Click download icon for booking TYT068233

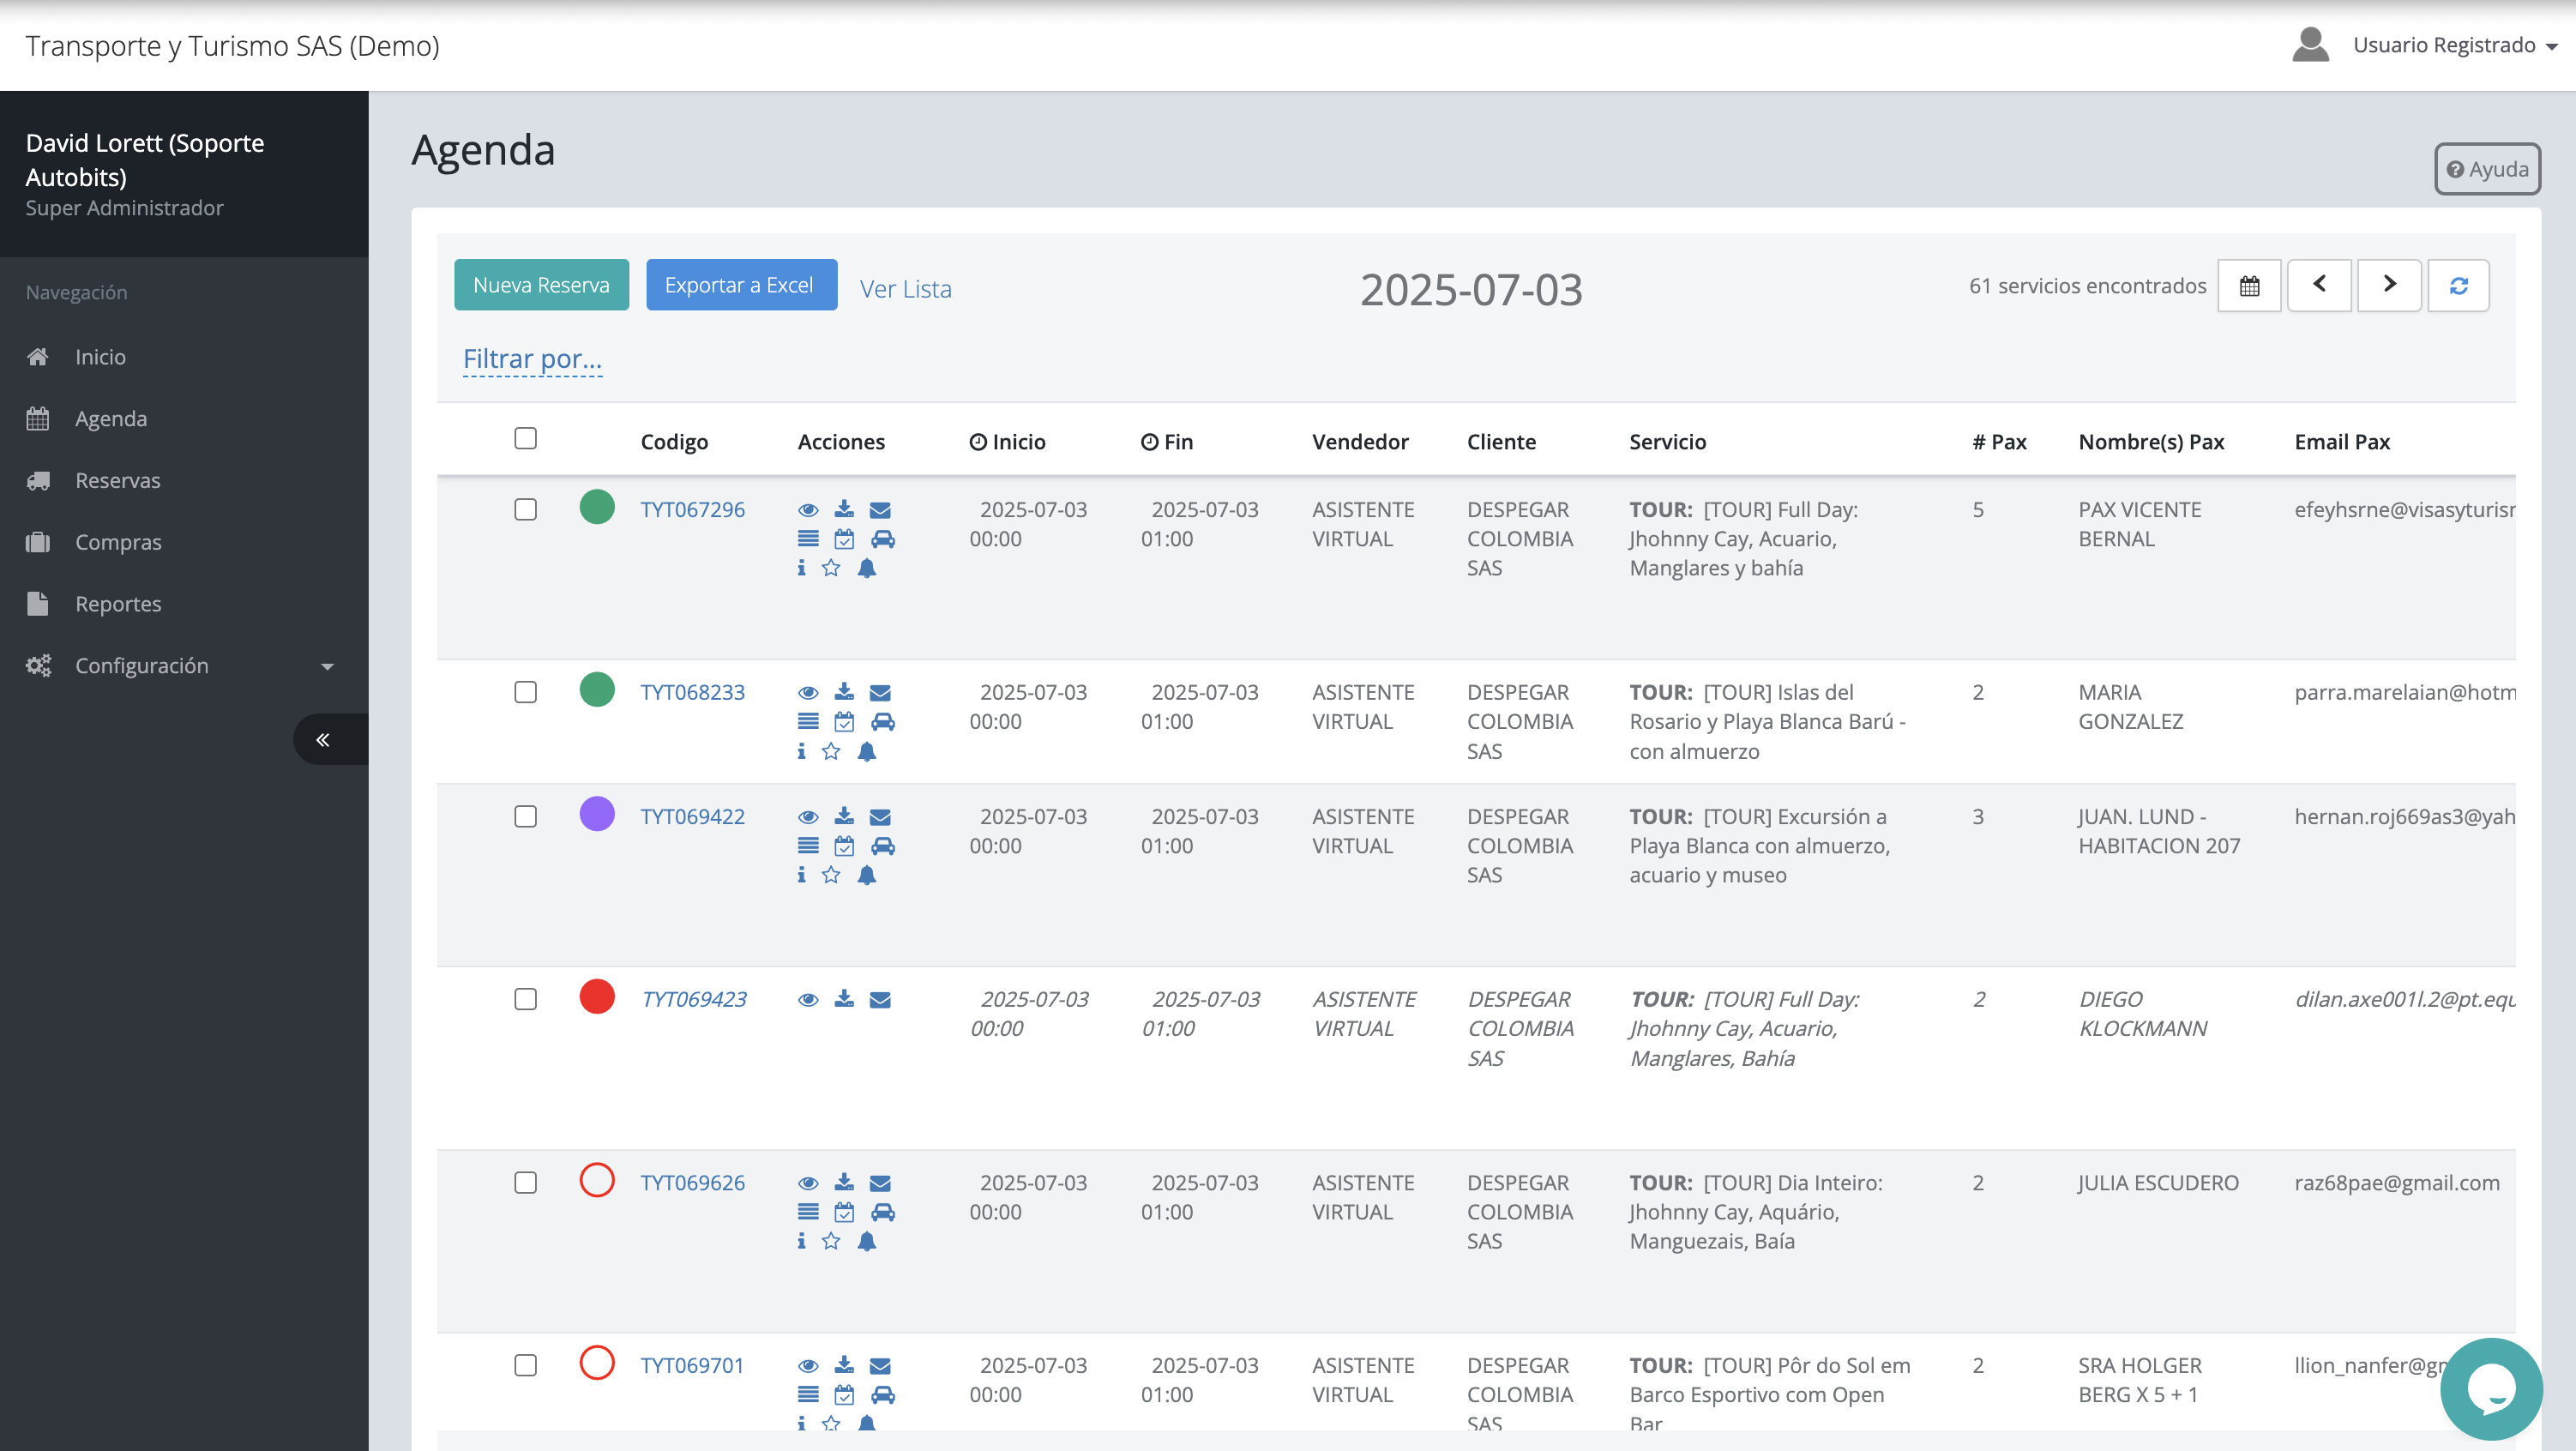click(x=844, y=692)
